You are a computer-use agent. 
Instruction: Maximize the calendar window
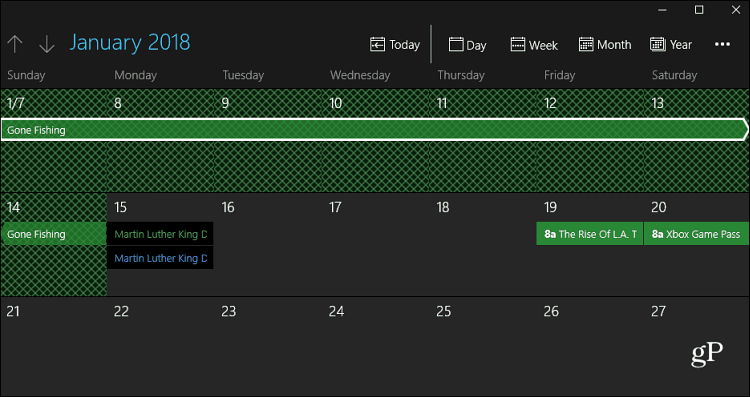click(699, 10)
